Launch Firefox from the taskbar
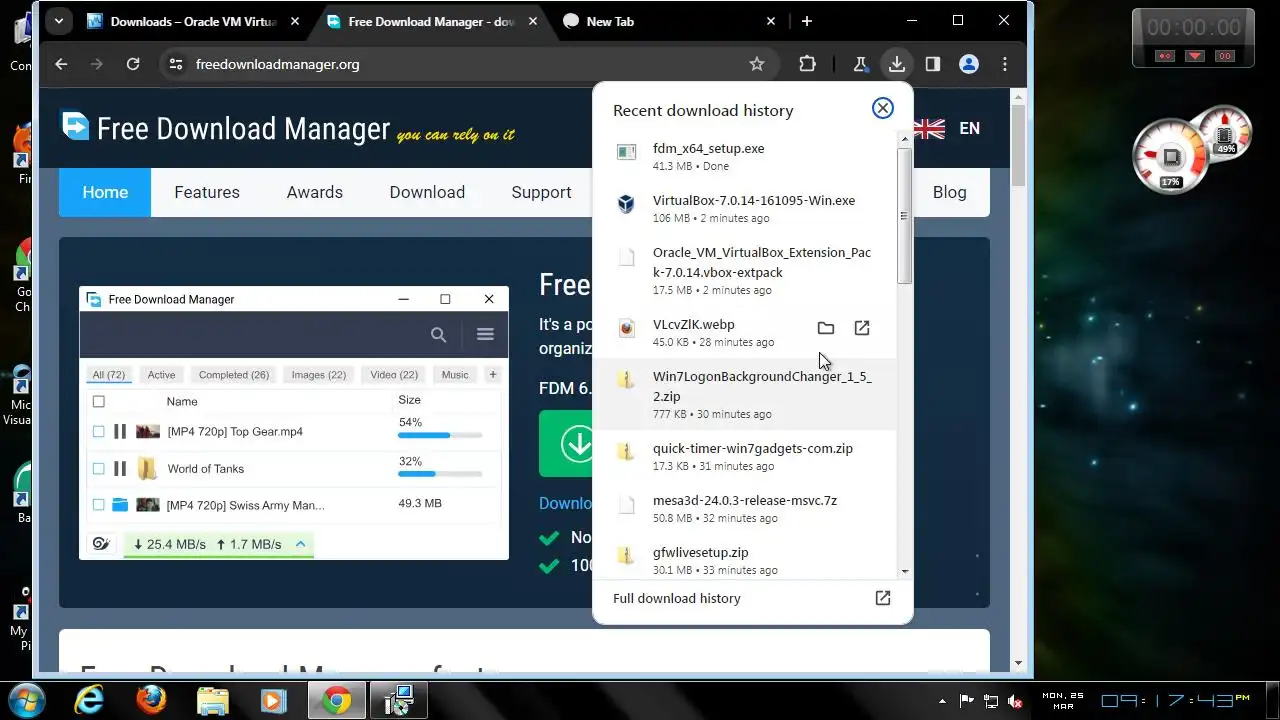The height and width of the screenshot is (720, 1280). 151,700
